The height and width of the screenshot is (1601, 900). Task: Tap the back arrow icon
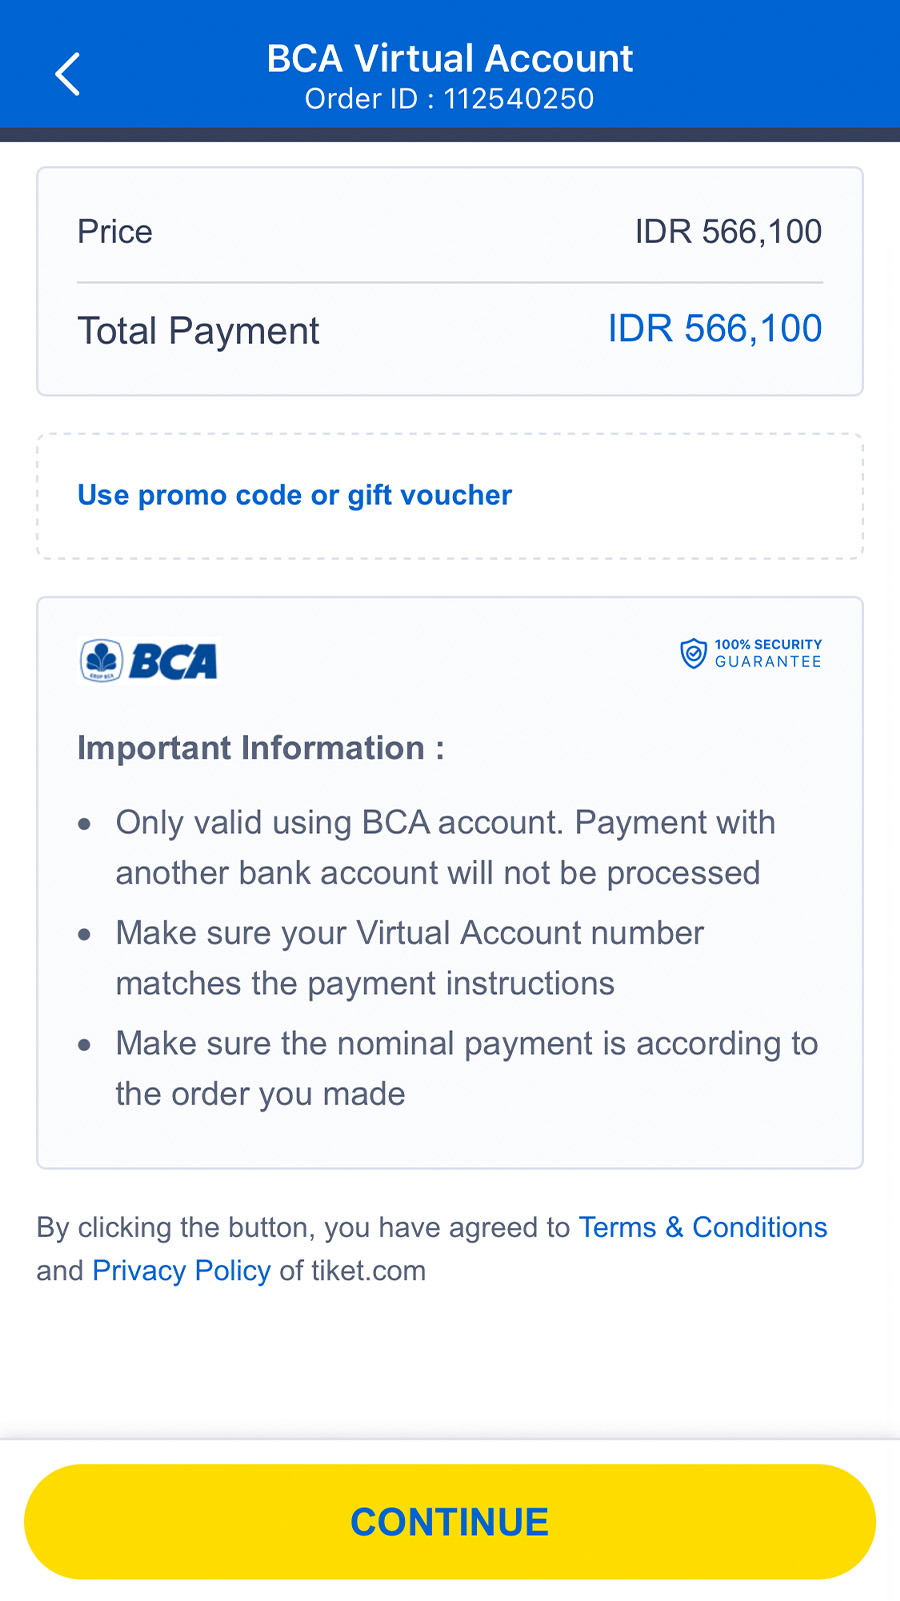pos(67,74)
